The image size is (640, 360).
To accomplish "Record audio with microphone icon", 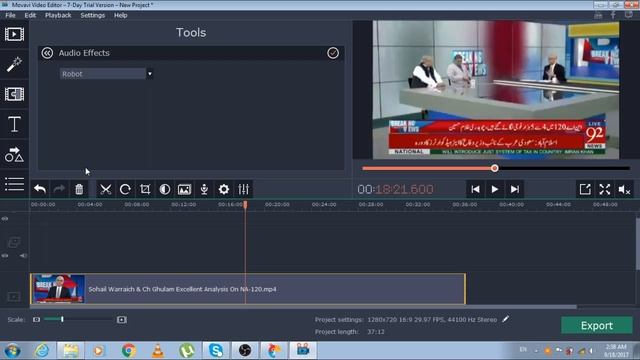I will (204, 189).
